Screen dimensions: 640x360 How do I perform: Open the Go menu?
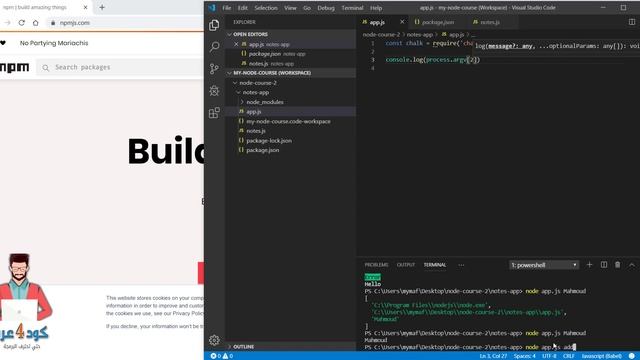pyautogui.click(x=307, y=8)
